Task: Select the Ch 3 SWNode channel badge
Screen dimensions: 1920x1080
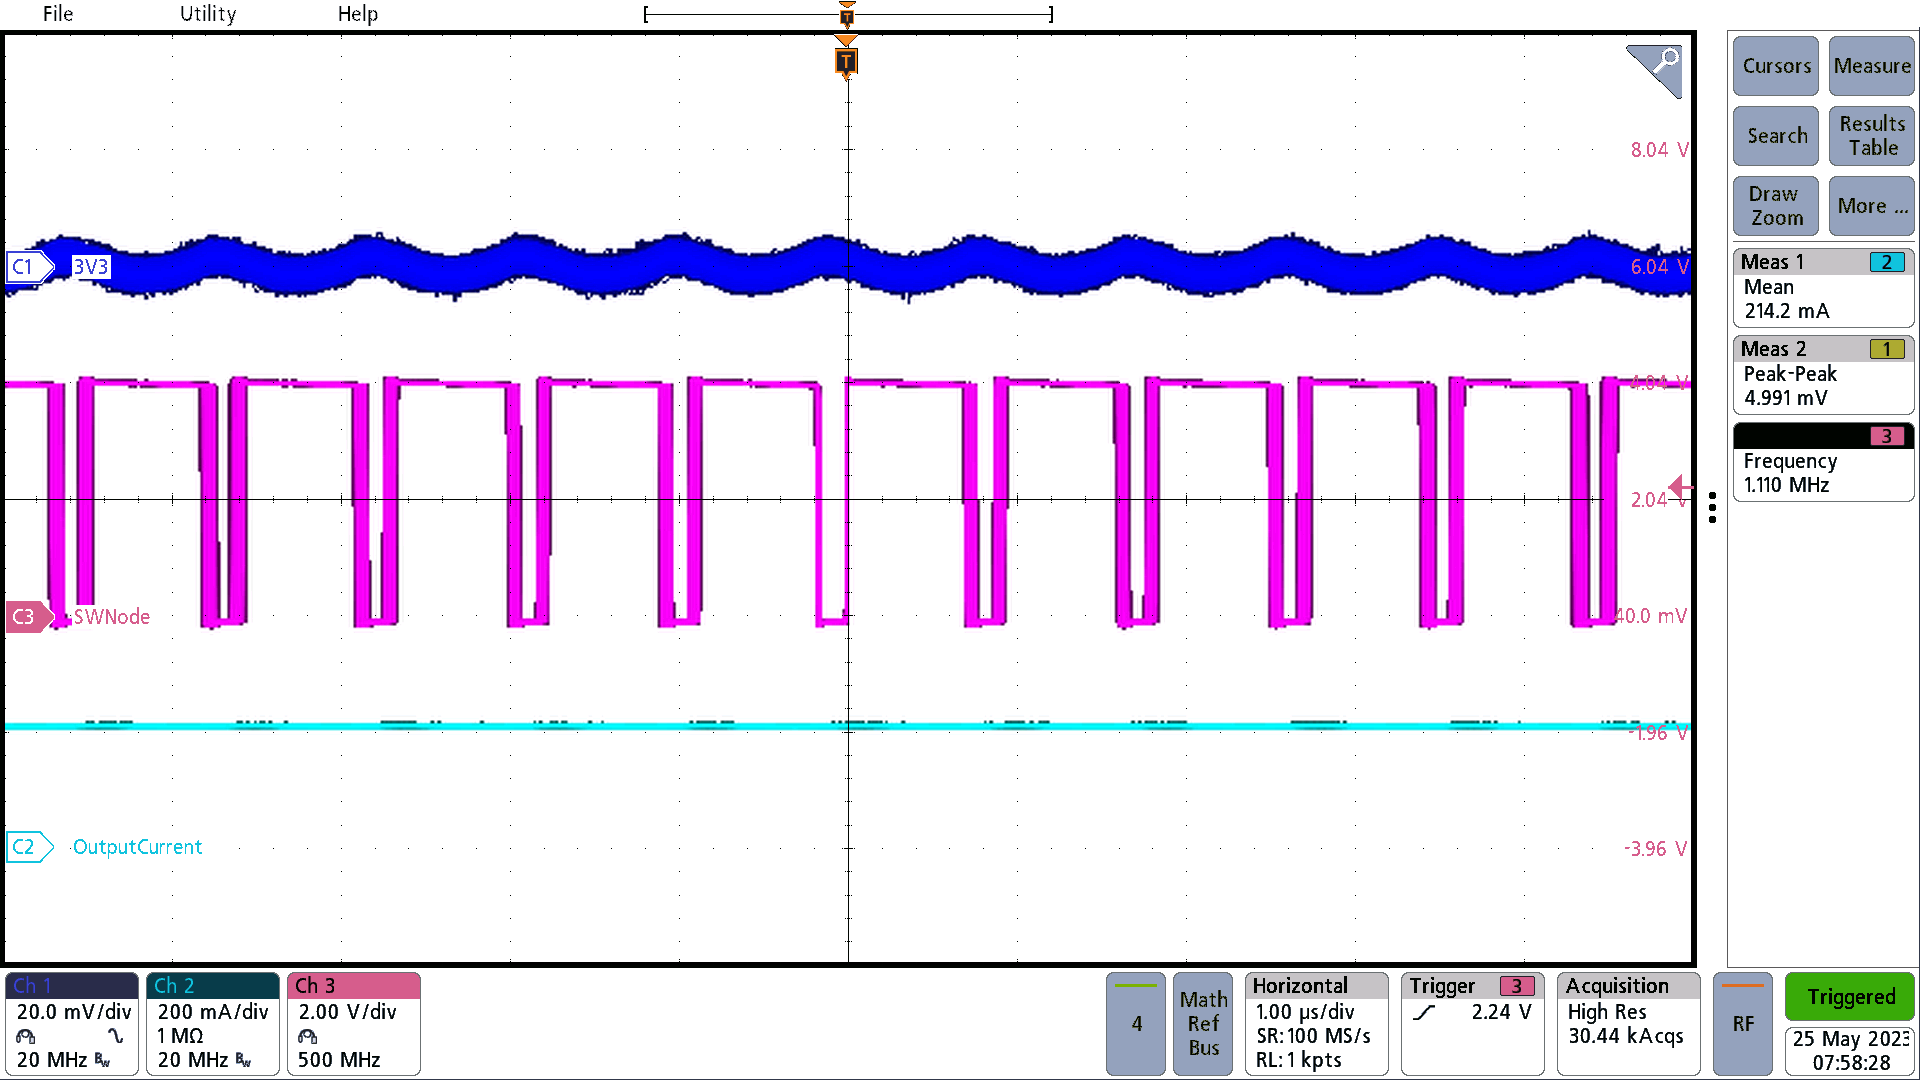Action: coord(353,1023)
